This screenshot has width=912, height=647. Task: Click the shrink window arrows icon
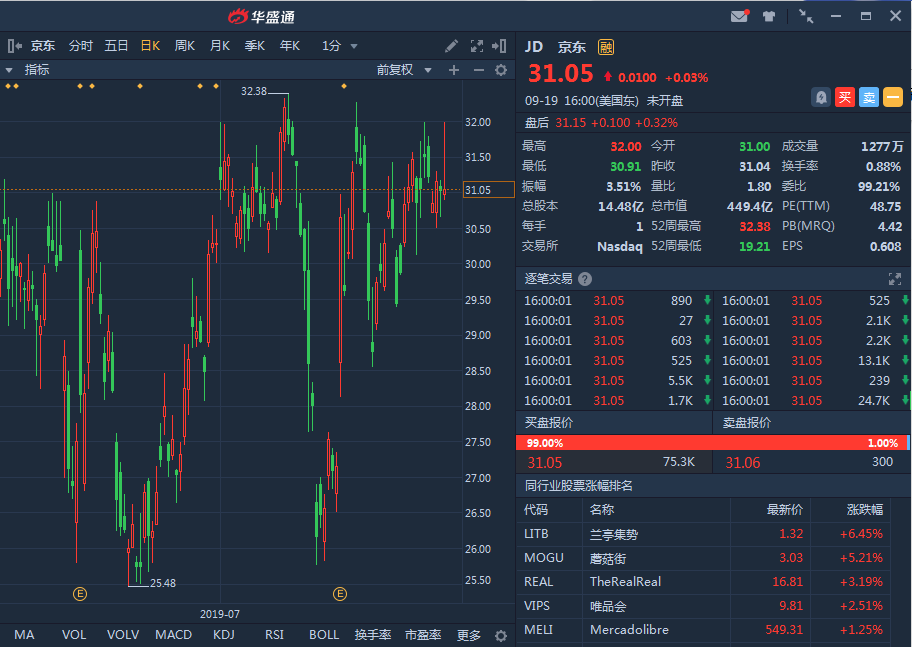806,16
